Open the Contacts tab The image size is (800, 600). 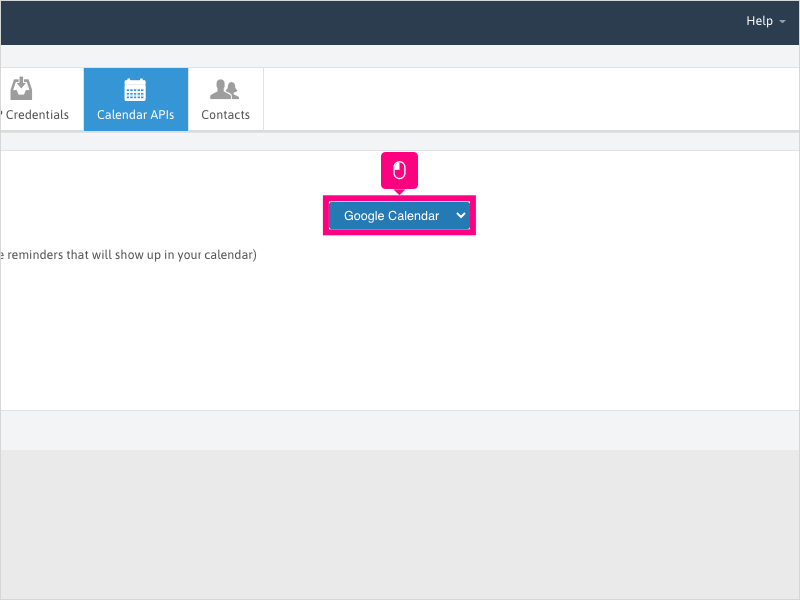click(226, 99)
